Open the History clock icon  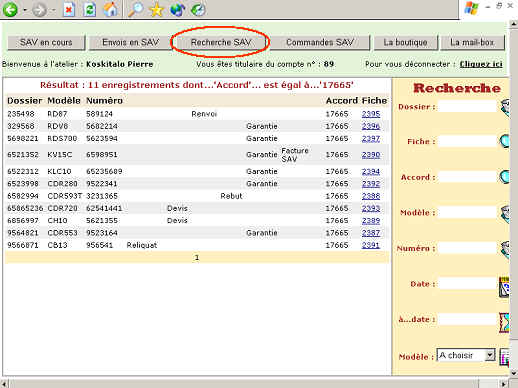pyautogui.click(x=198, y=9)
